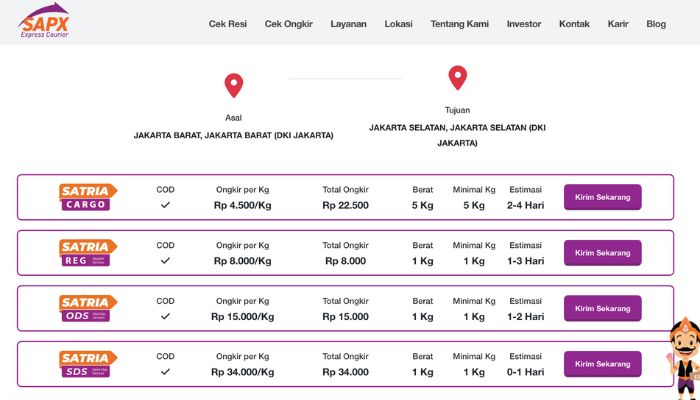Screen dimensions: 700x400
Task: Click the Satria Cargo service logo
Action: pos(88,197)
